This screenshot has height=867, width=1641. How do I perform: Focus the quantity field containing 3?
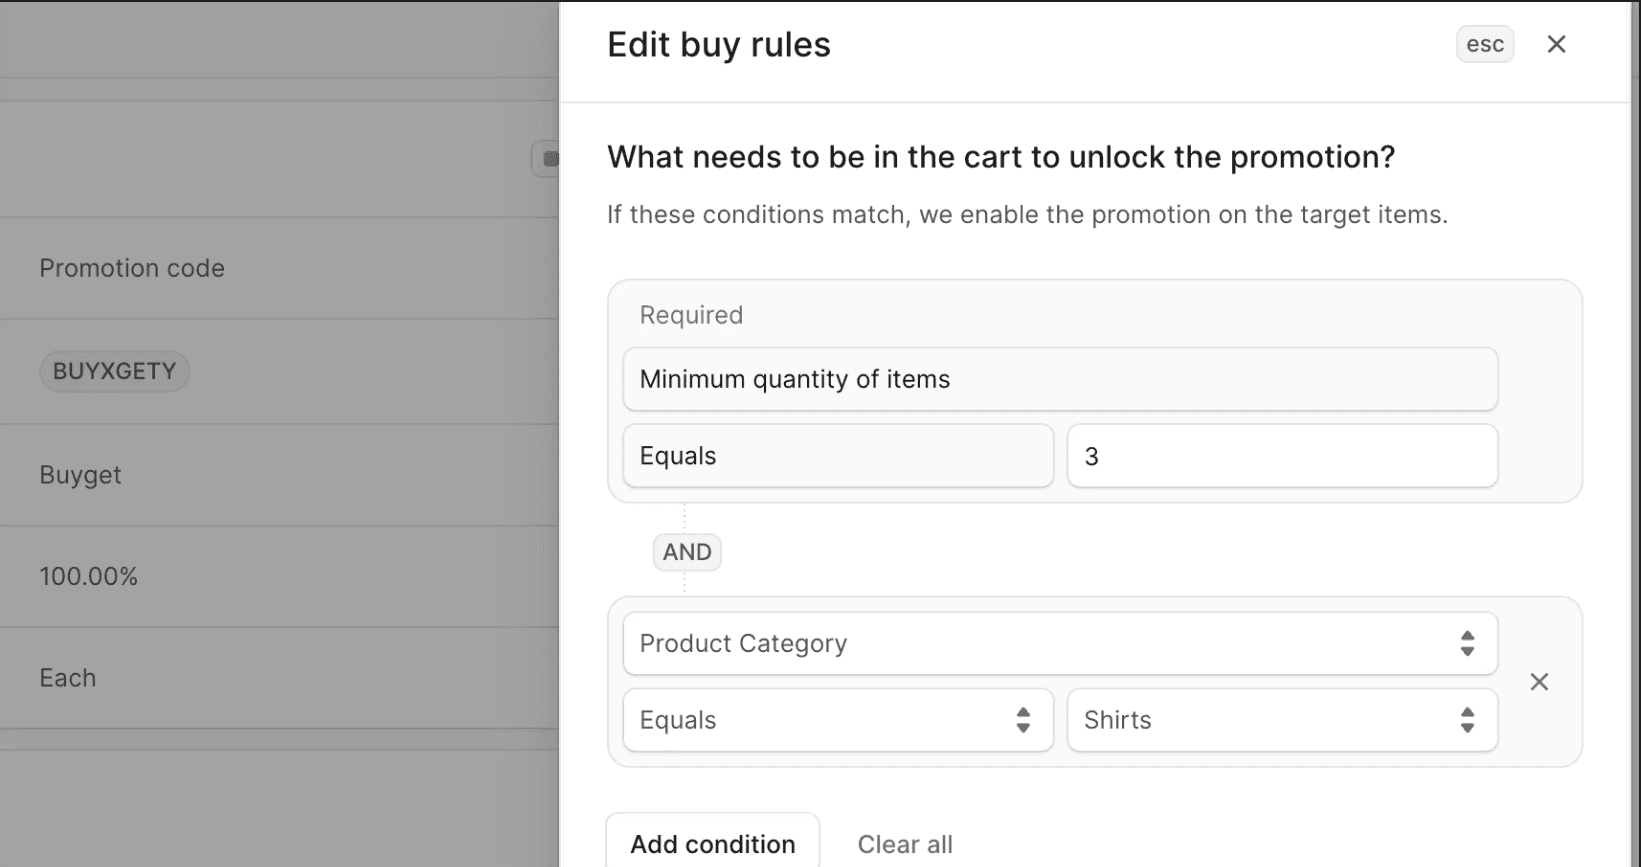(x=1281, y=456)
